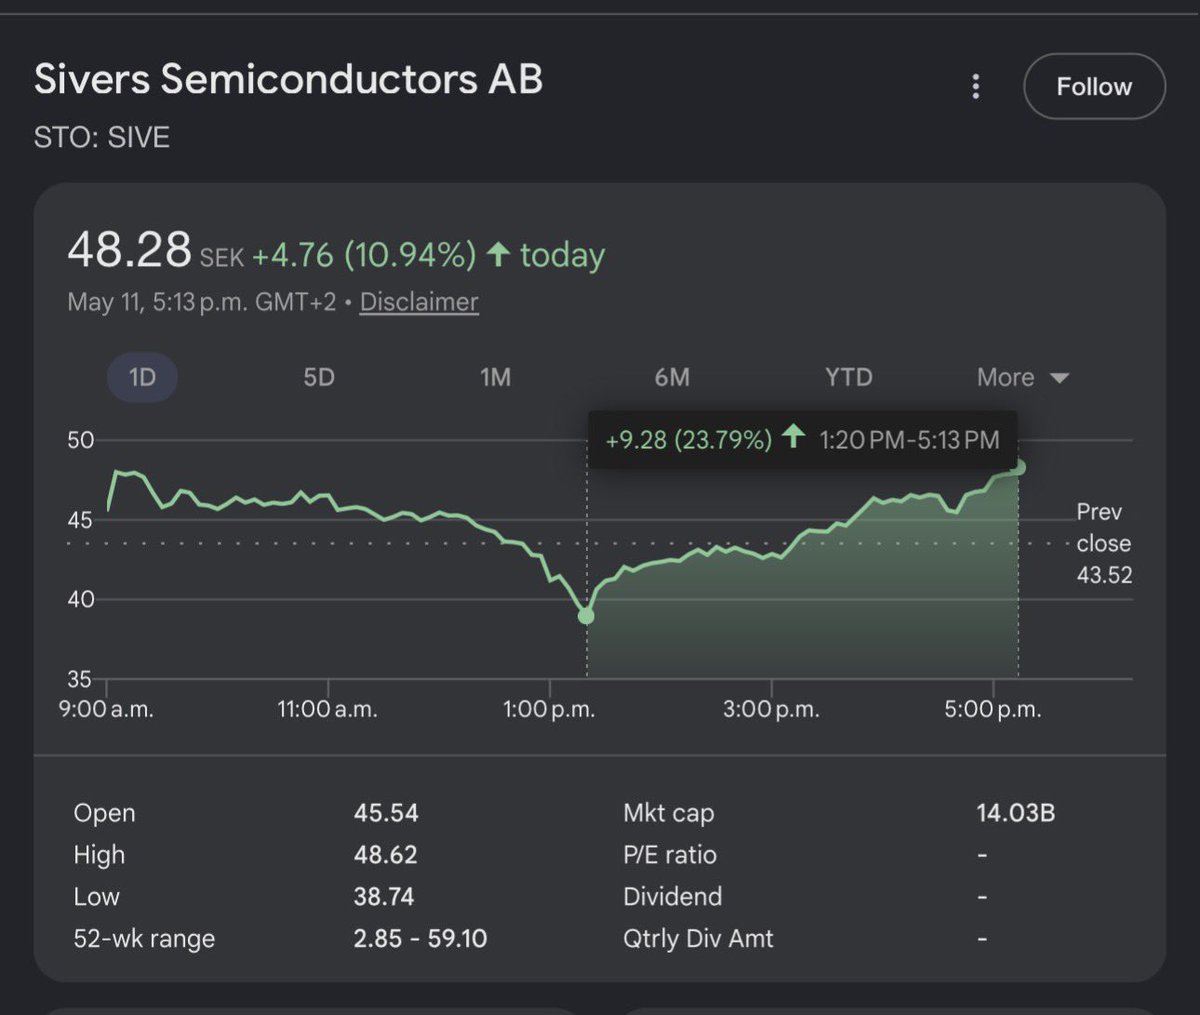Follow Sivers Semiconductors AB stock
The image size is (1200, 1015).
pyautogui.click(x=1094, y=87)
